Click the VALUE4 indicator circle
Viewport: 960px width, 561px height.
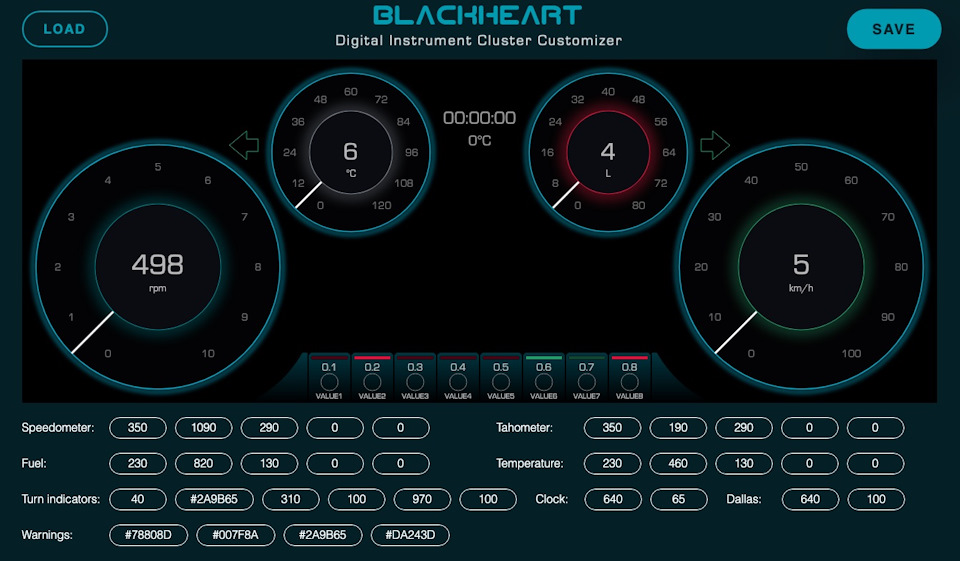point(458,381)
